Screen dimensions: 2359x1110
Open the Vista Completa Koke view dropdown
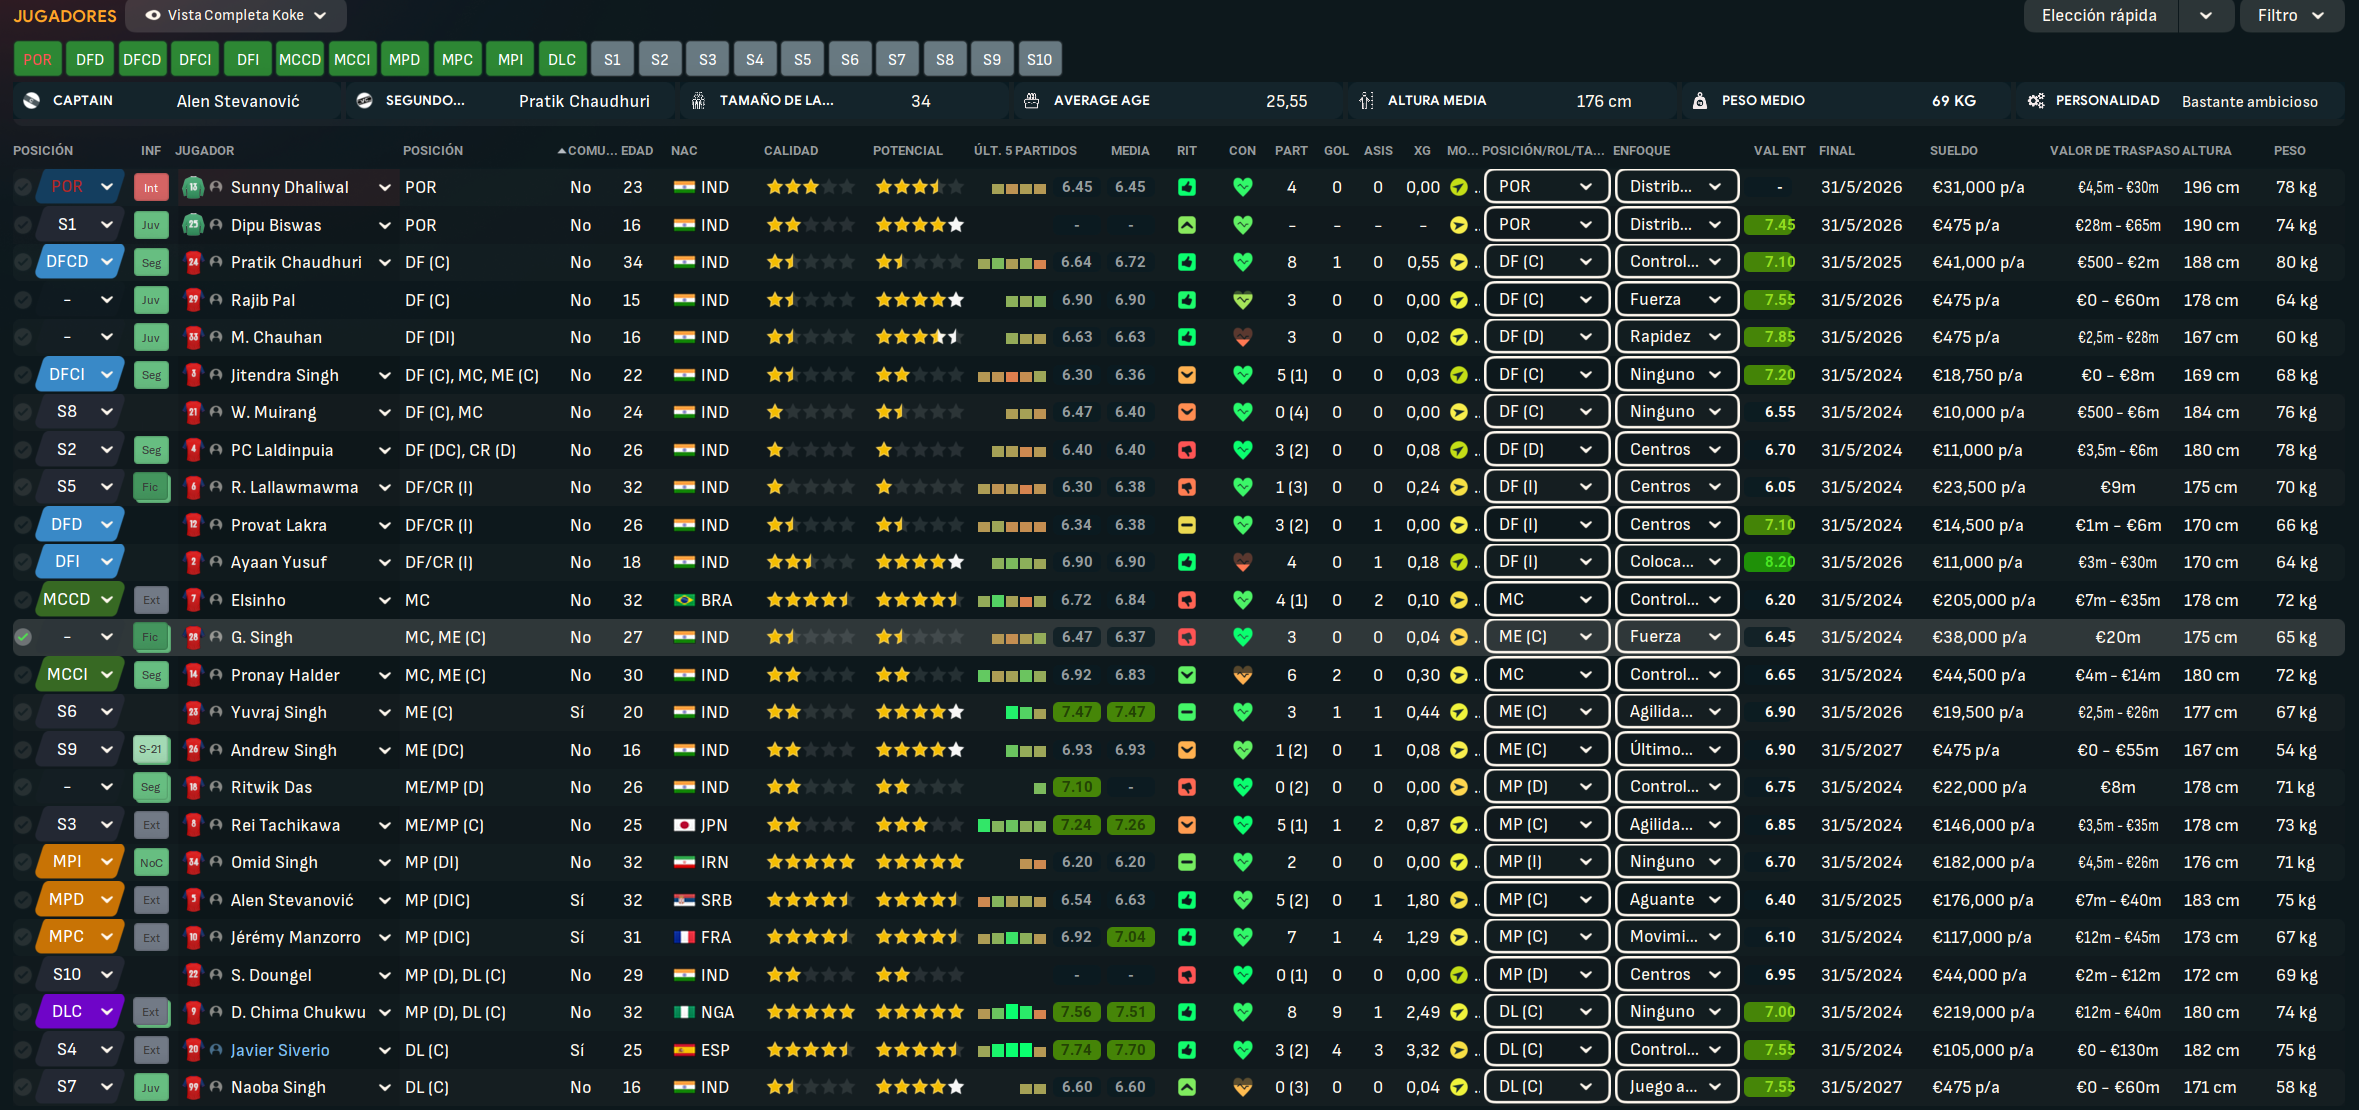237,15
